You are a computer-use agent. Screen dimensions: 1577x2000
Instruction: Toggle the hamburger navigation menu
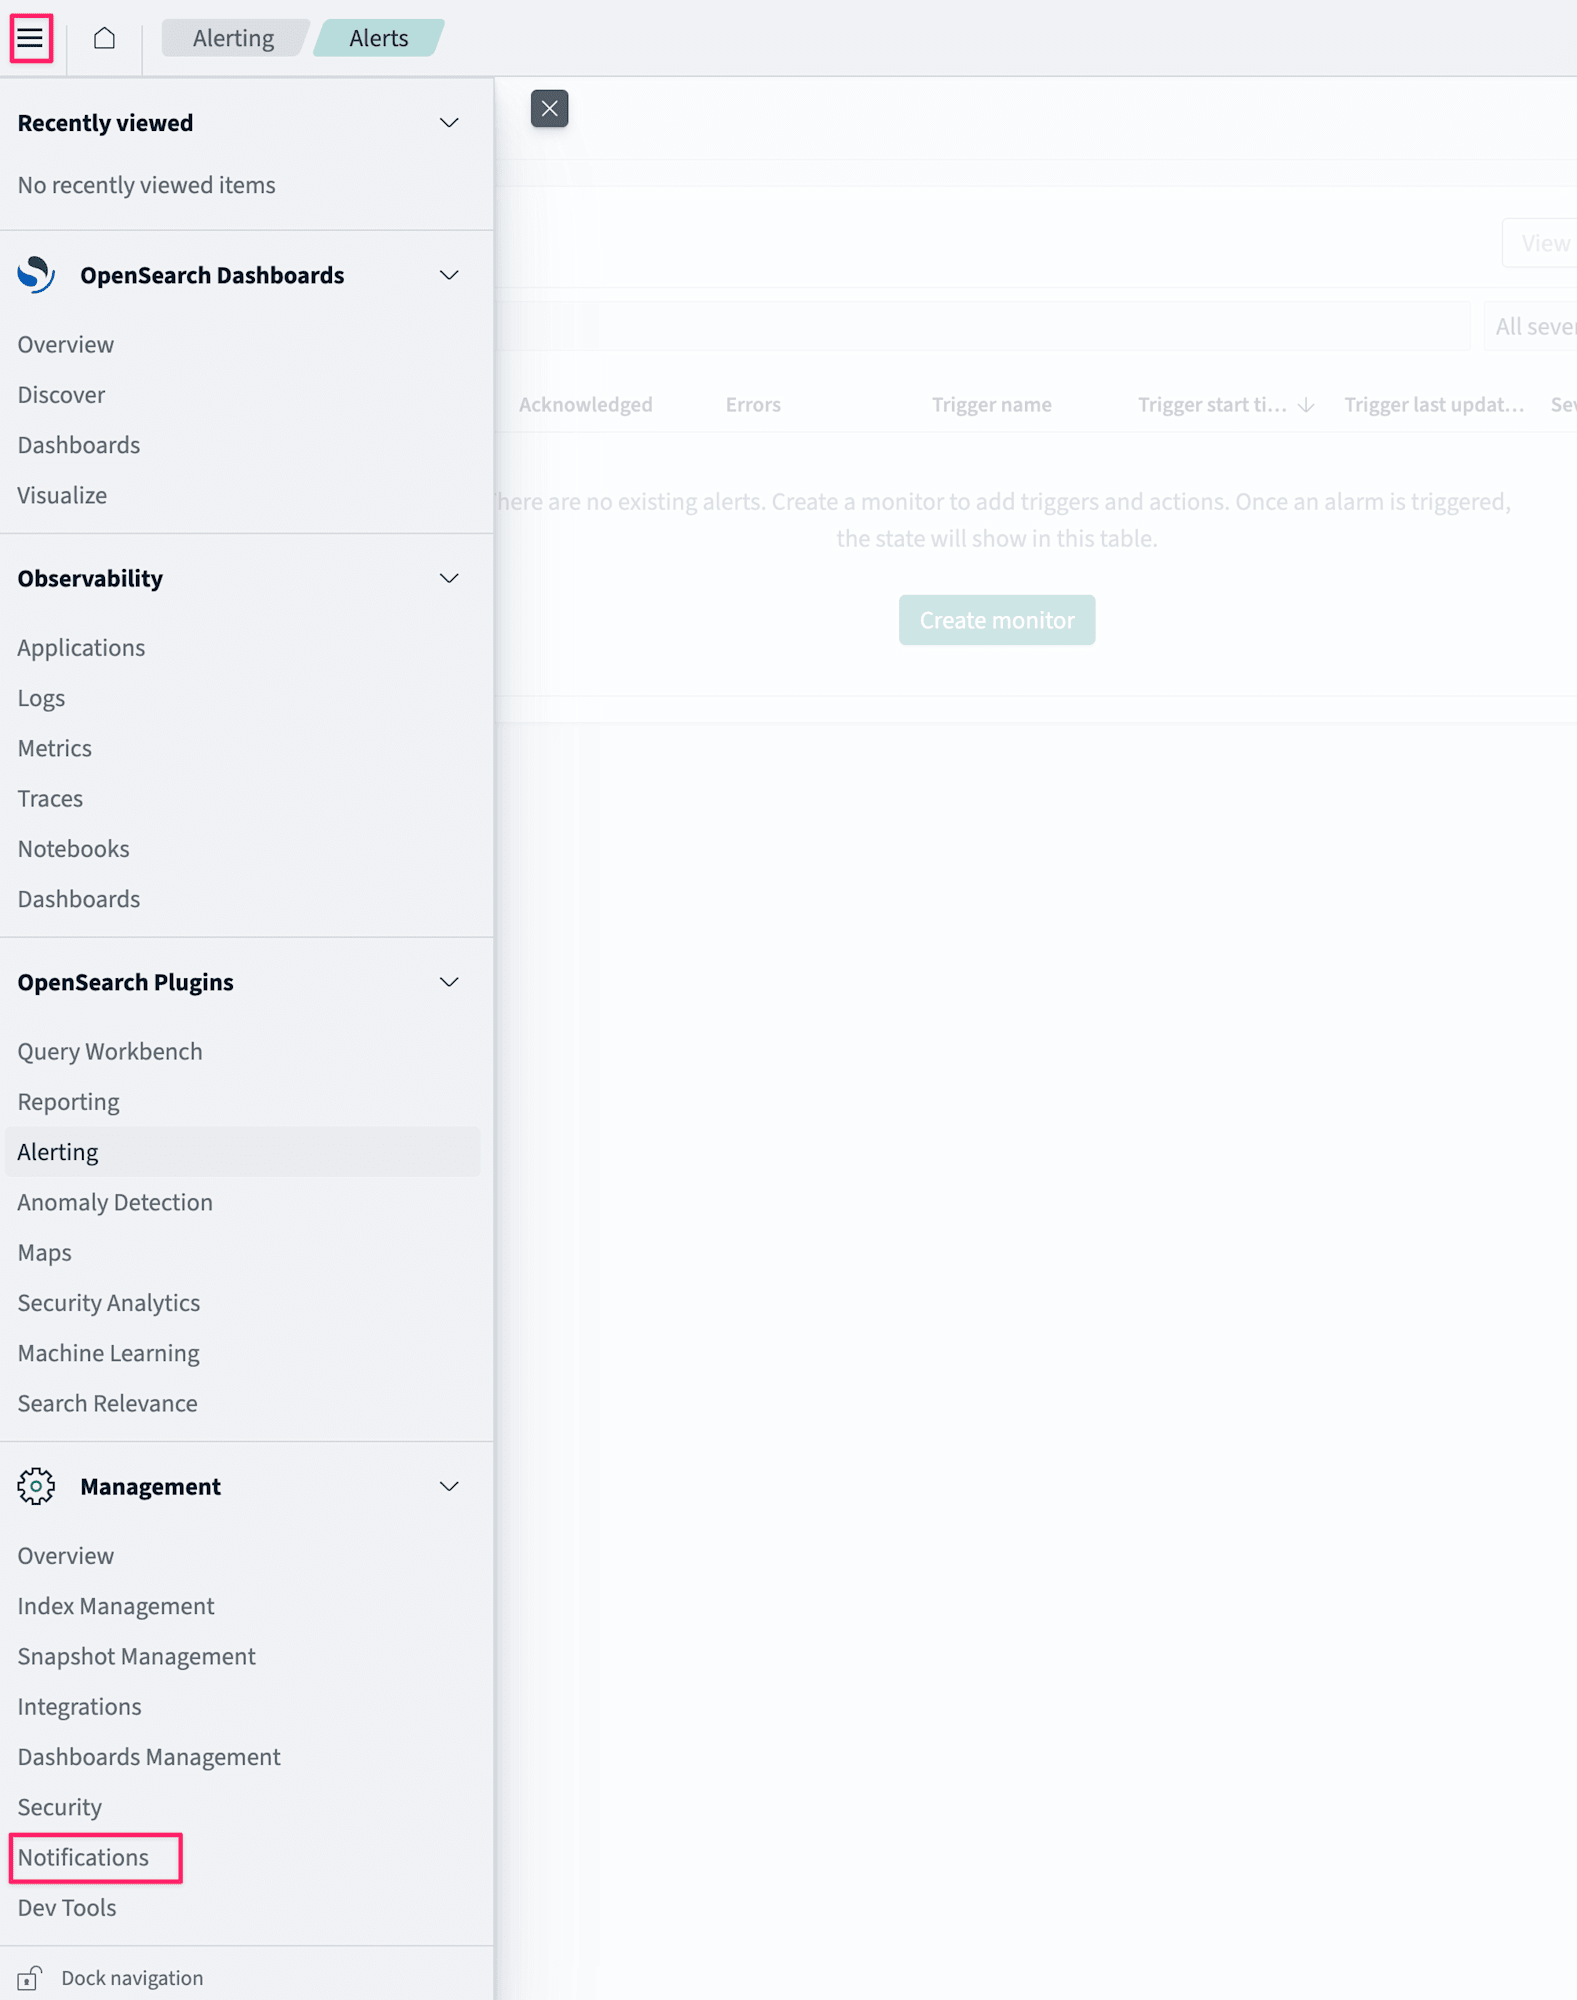pos(31,38)
